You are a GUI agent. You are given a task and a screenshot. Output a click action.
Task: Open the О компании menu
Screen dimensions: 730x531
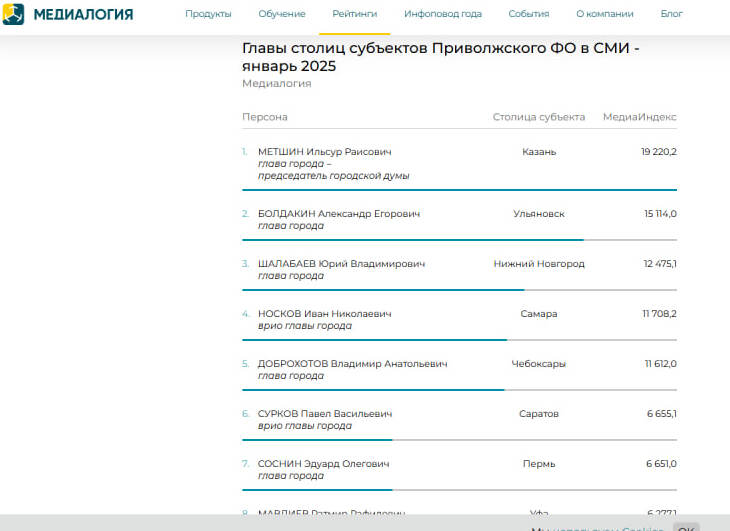[604, 14]
